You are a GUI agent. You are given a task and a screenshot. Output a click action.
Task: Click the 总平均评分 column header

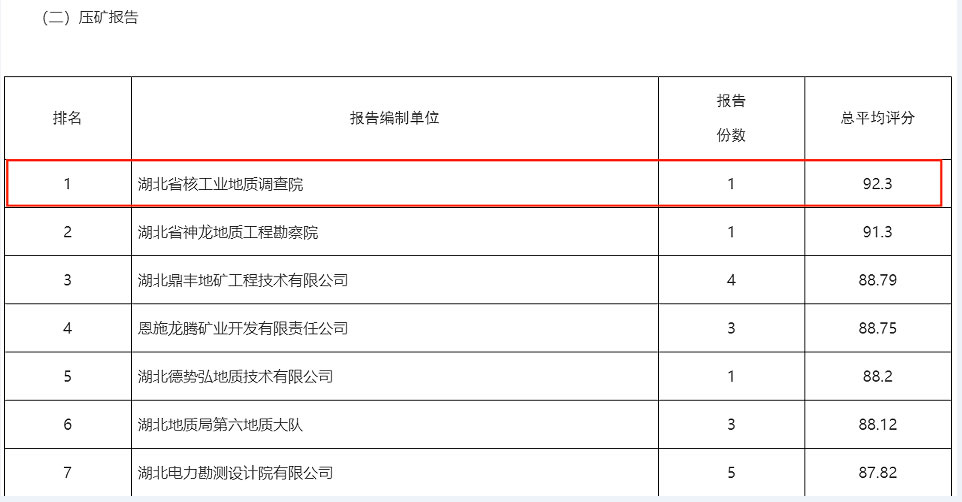pyautogui.click(x=877, y=118)
